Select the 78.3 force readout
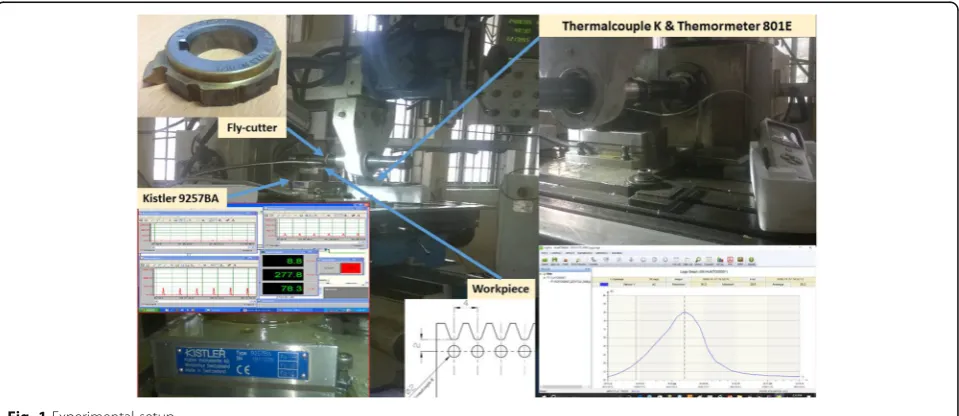The height and width of the screenshot is (416, 959). [x=283, y=289]
